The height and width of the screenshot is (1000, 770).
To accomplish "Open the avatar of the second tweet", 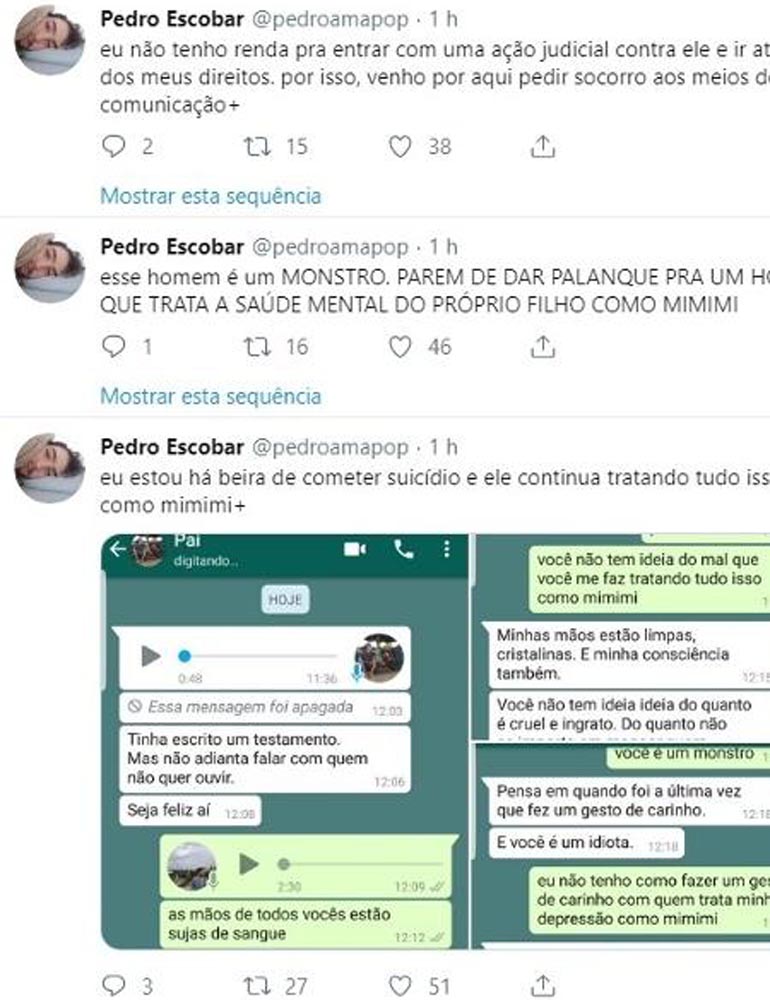I will (49, 267).
